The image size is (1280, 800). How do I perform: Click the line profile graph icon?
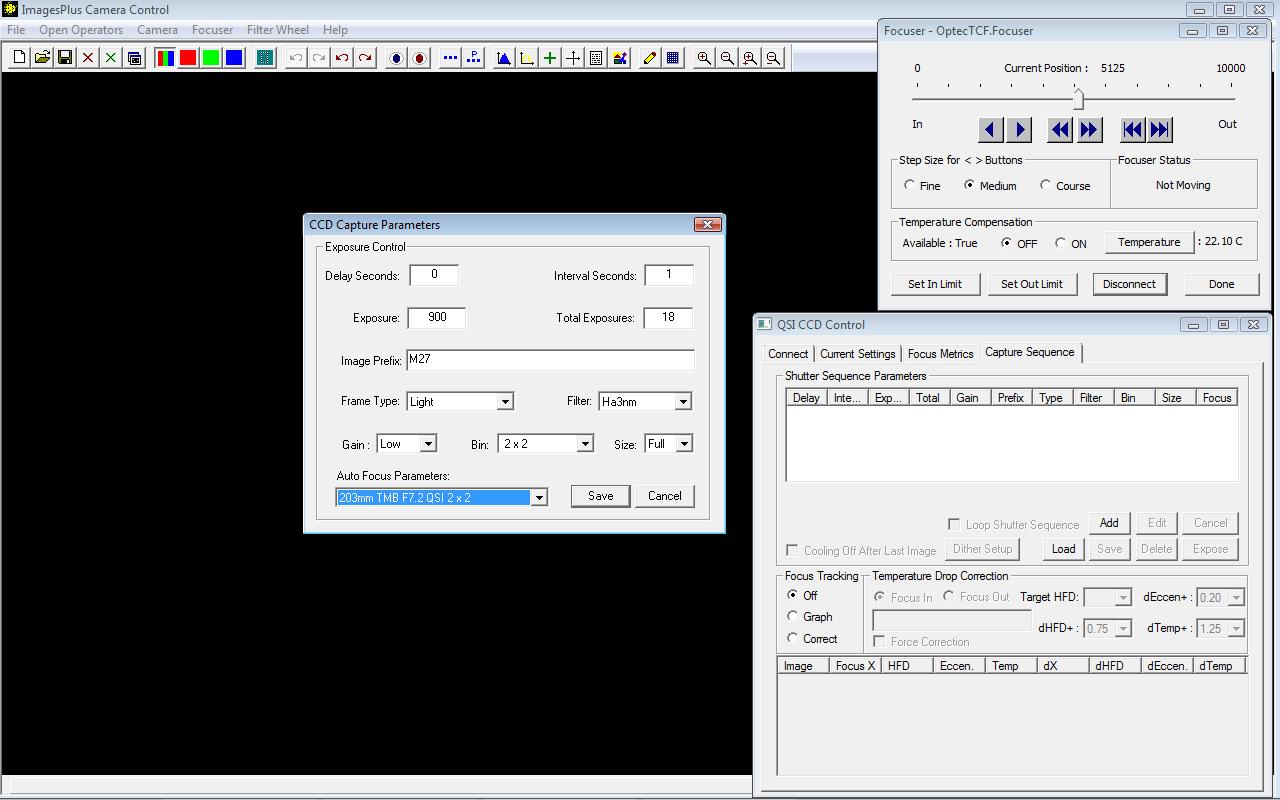point(527,58)
